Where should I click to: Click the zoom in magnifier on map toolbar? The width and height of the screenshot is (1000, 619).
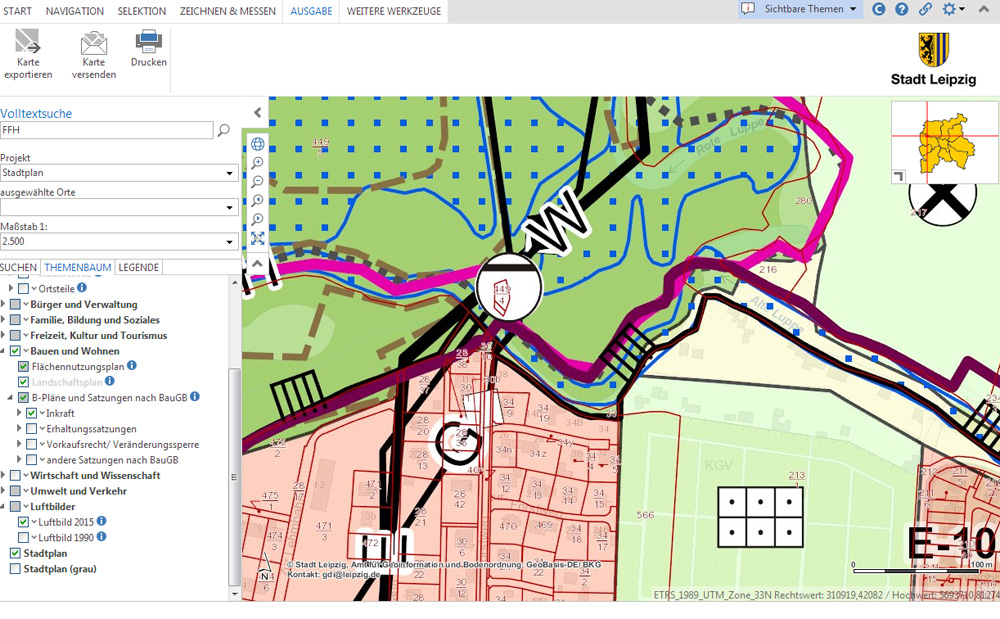pos(257,163)
